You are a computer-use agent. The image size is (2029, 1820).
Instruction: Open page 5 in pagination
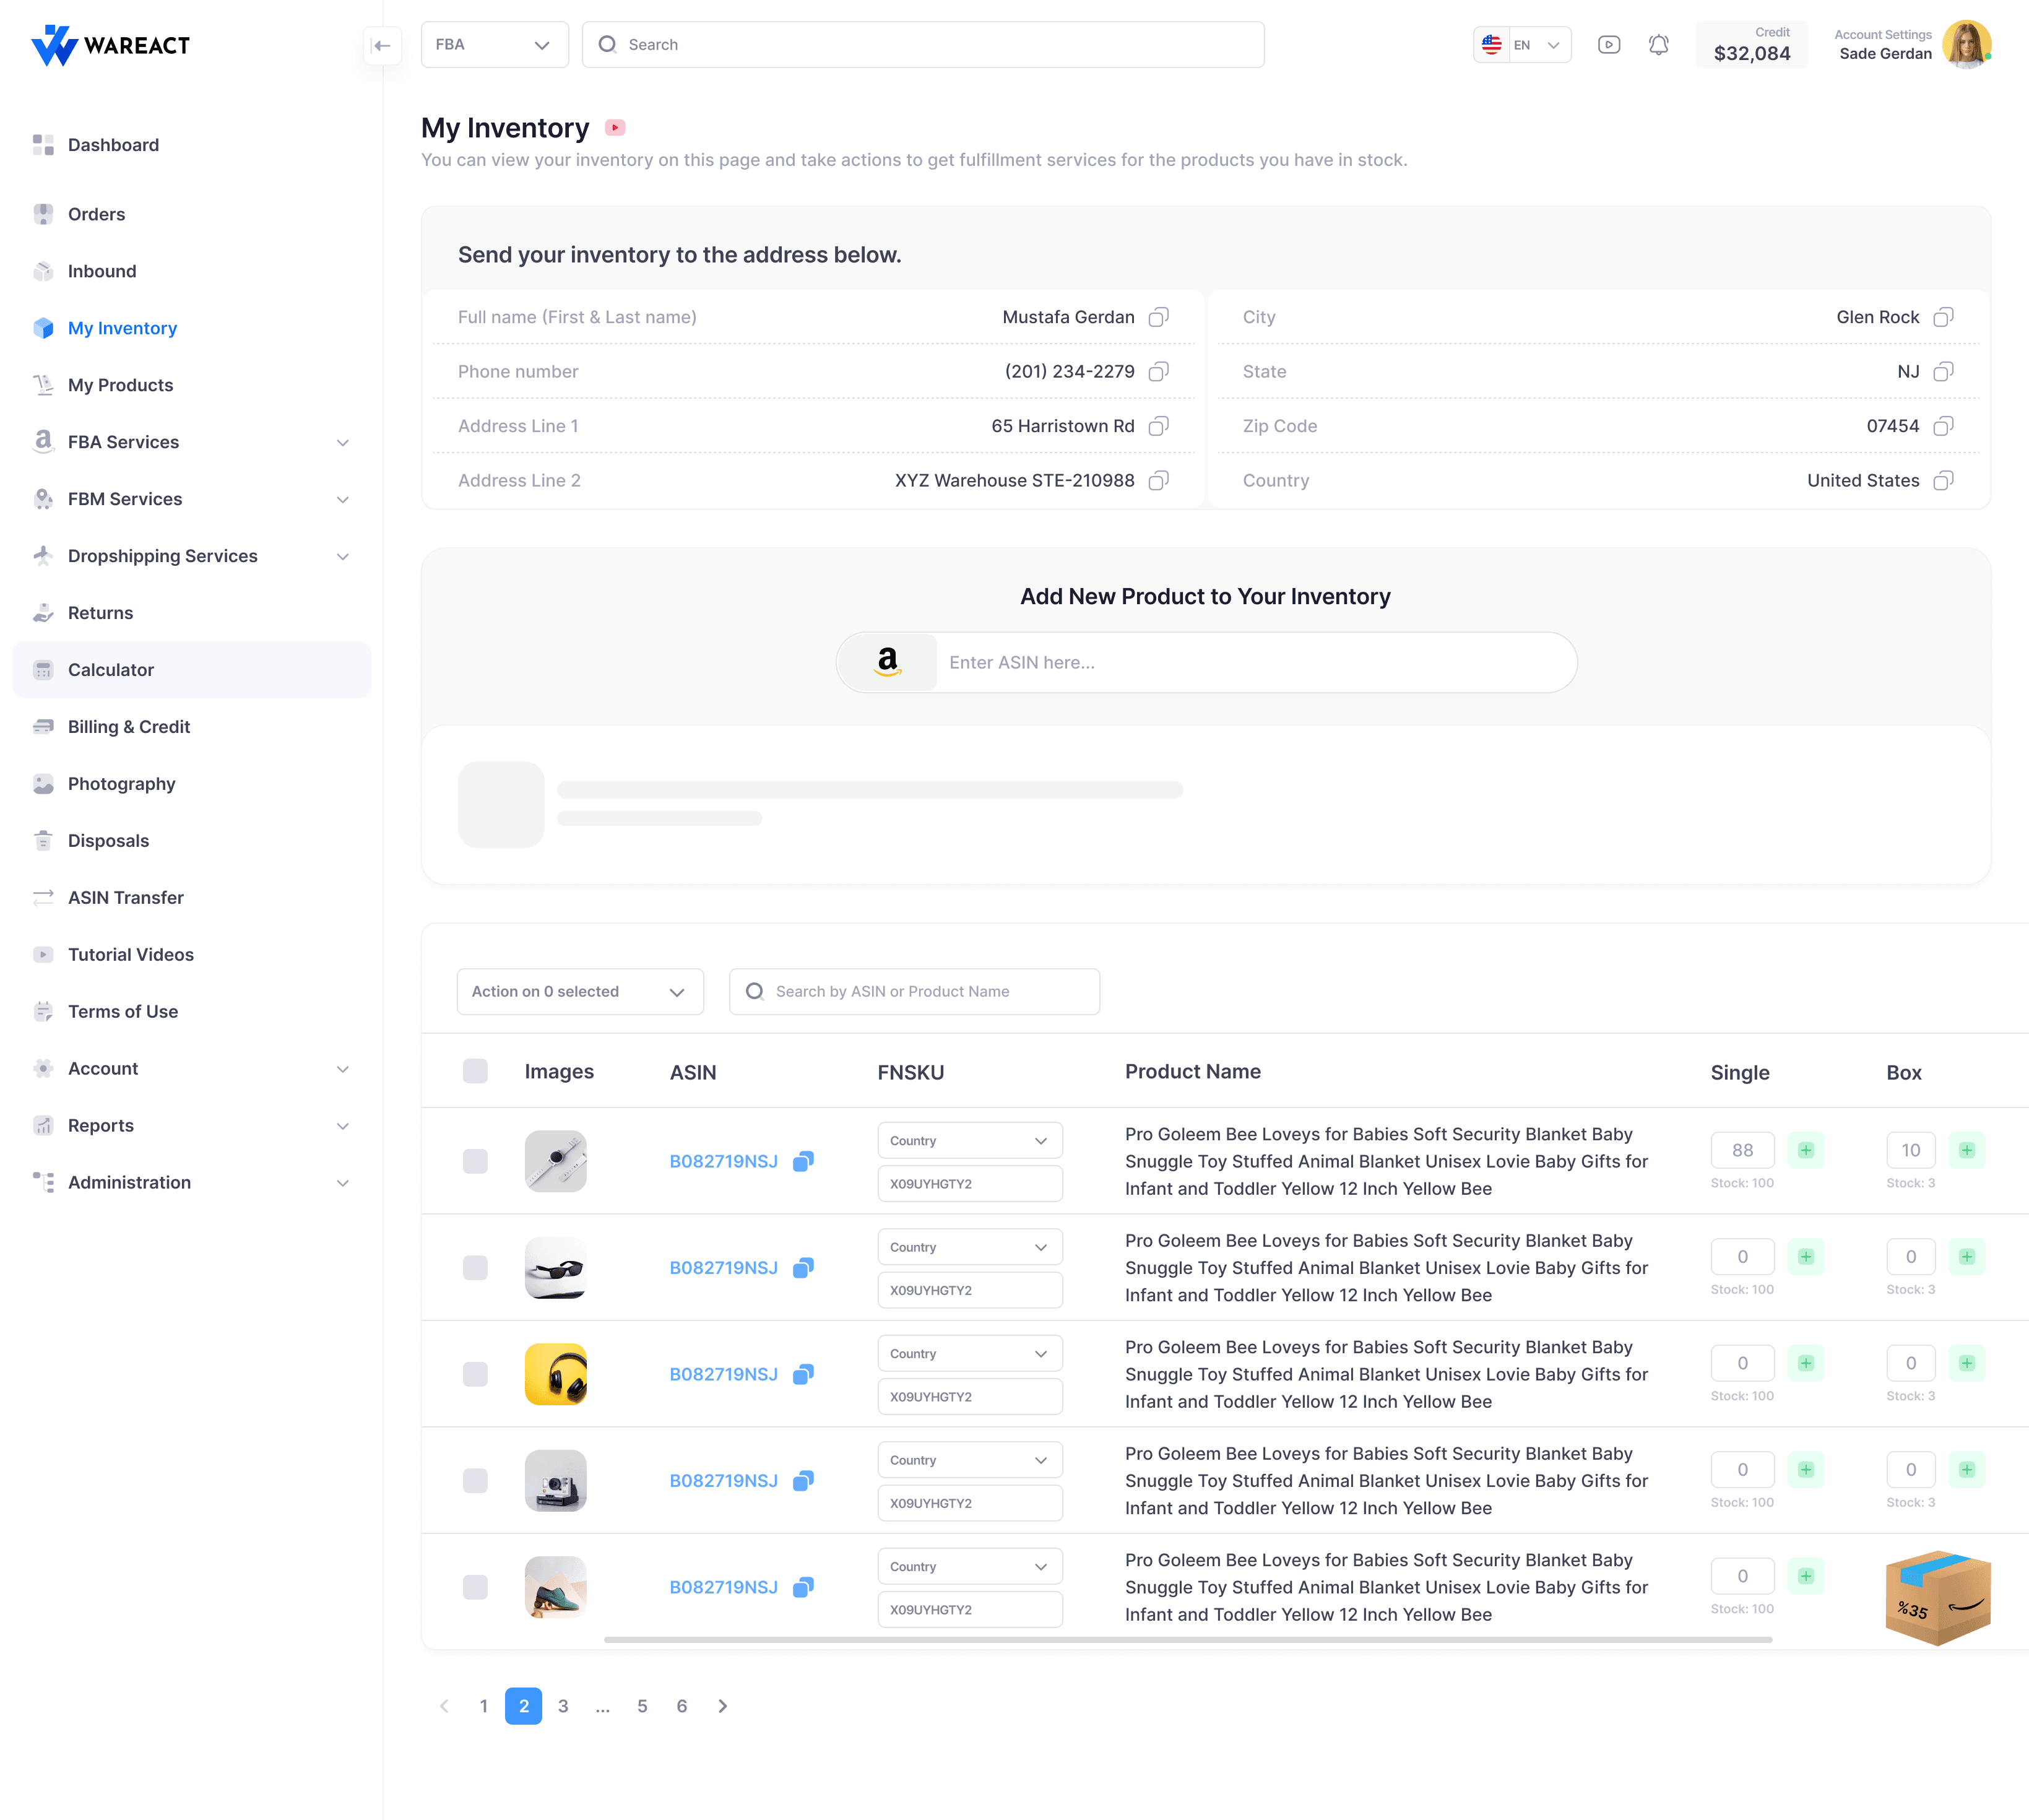(x=642, y=1706)
